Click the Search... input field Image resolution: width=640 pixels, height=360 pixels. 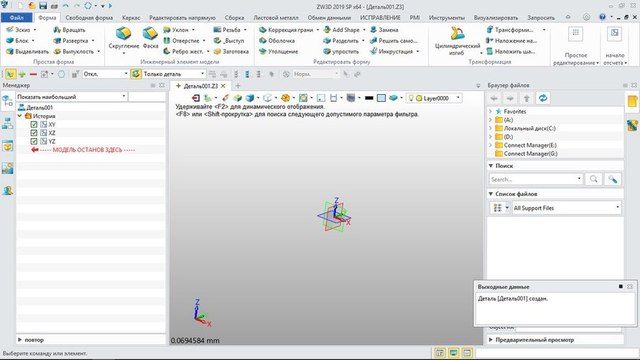click(x=535, y=179)
